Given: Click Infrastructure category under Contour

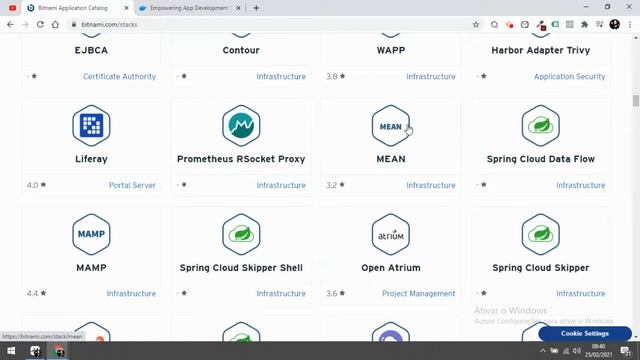Looking at the screenshot, I should pyautogui.click(x=281, y=77).
